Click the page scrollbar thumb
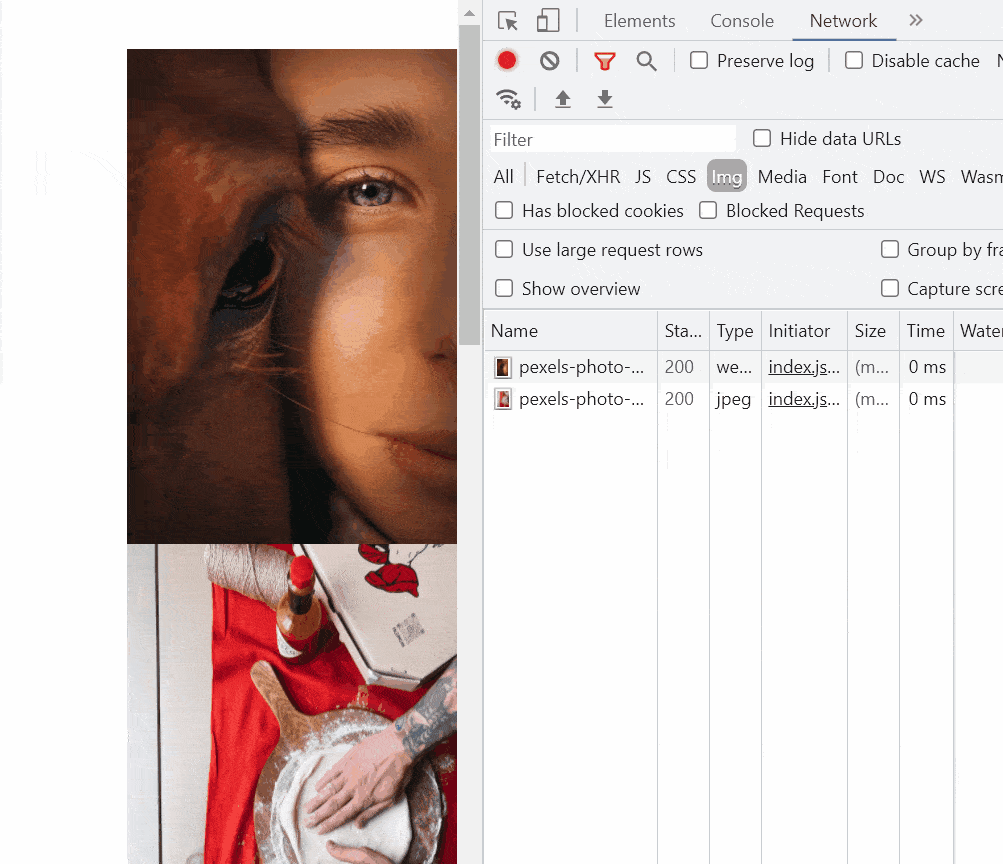 (470, 185)
